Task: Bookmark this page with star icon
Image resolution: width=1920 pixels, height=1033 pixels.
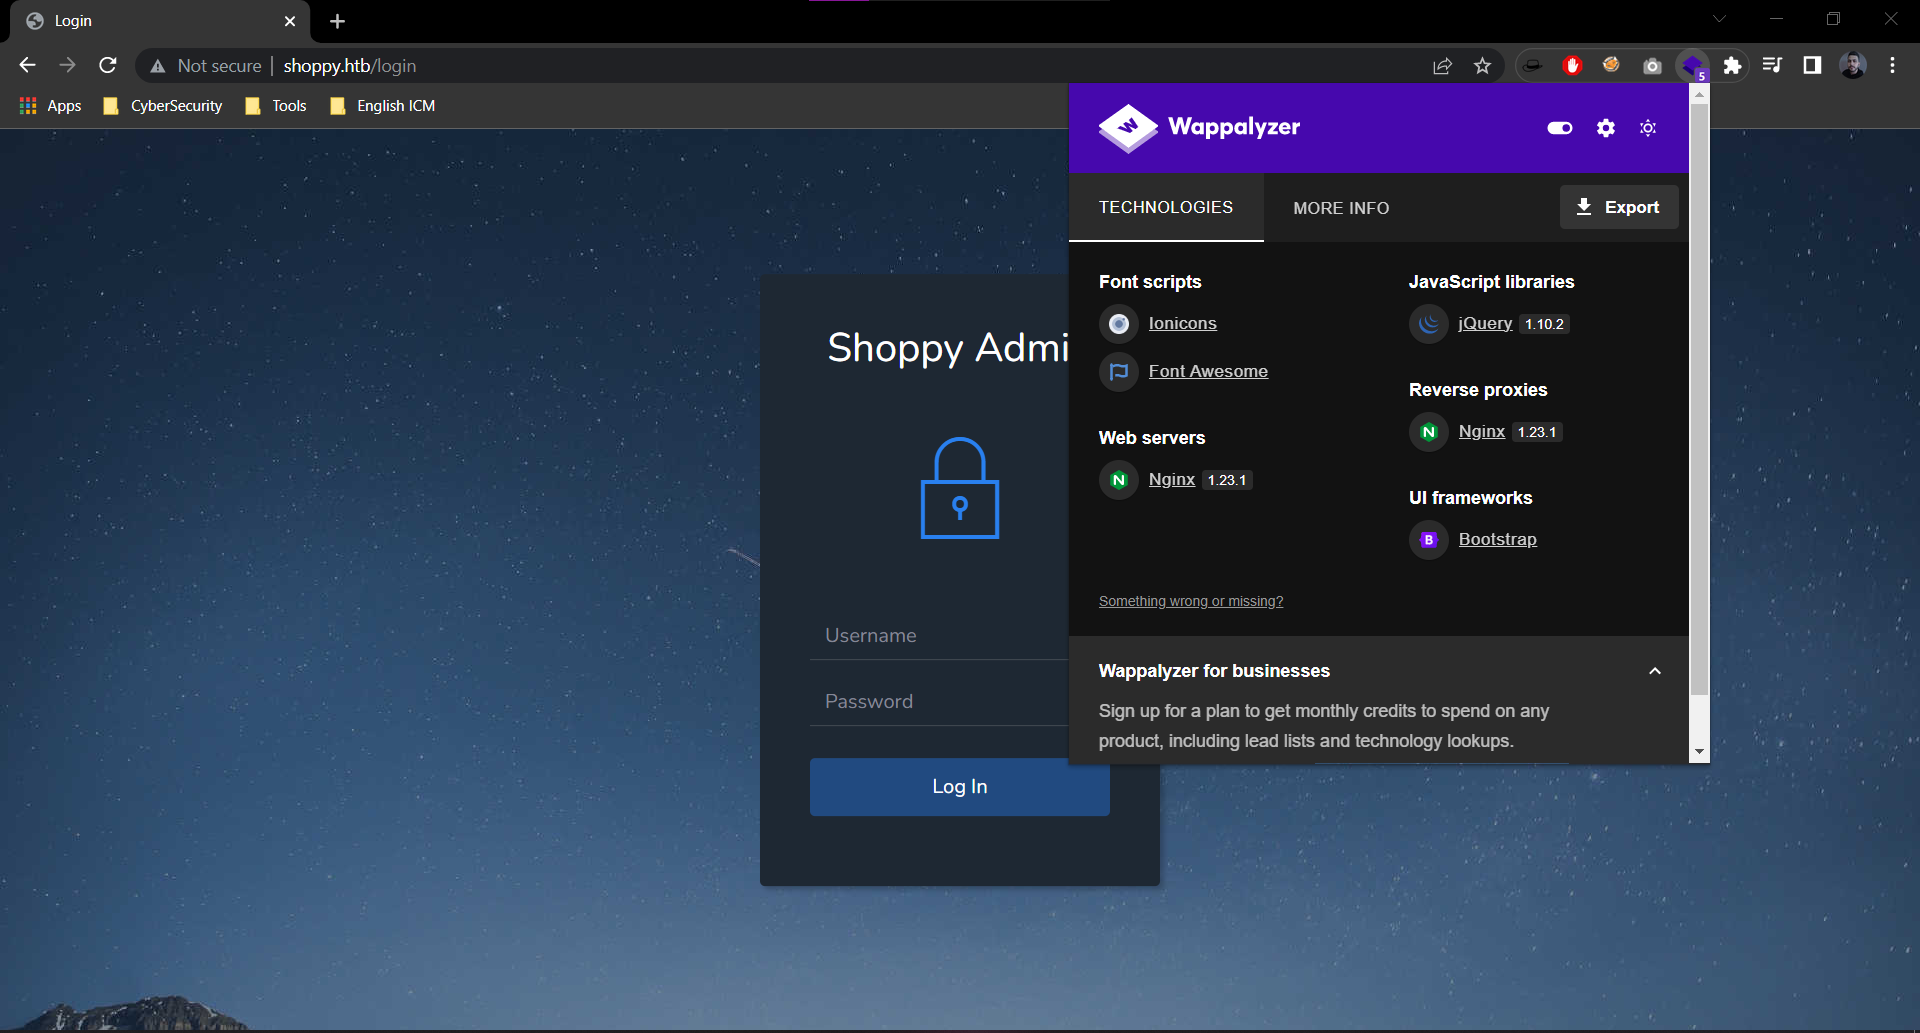Action: (x=1482, y=66)
